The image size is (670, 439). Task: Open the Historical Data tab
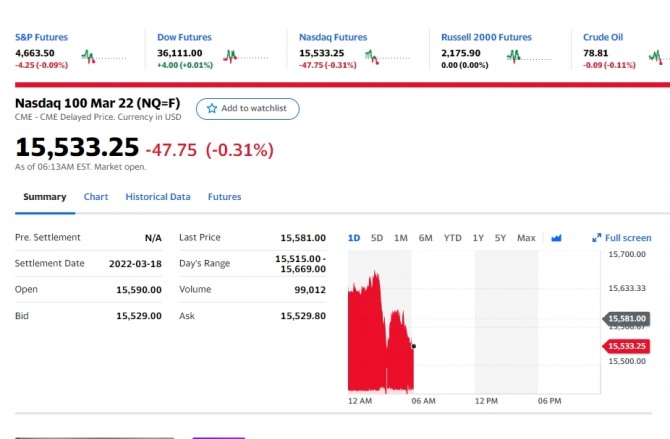click(x=158, y=197)
